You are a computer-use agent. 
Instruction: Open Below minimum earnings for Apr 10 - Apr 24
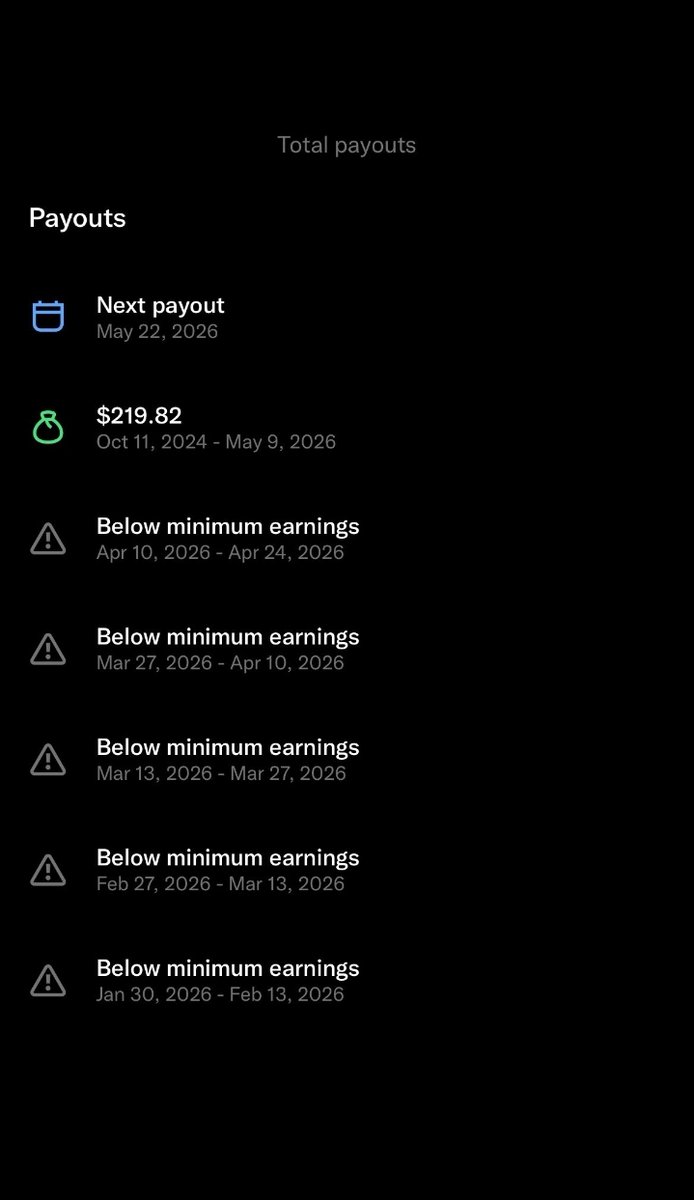(x=347, y=539)
